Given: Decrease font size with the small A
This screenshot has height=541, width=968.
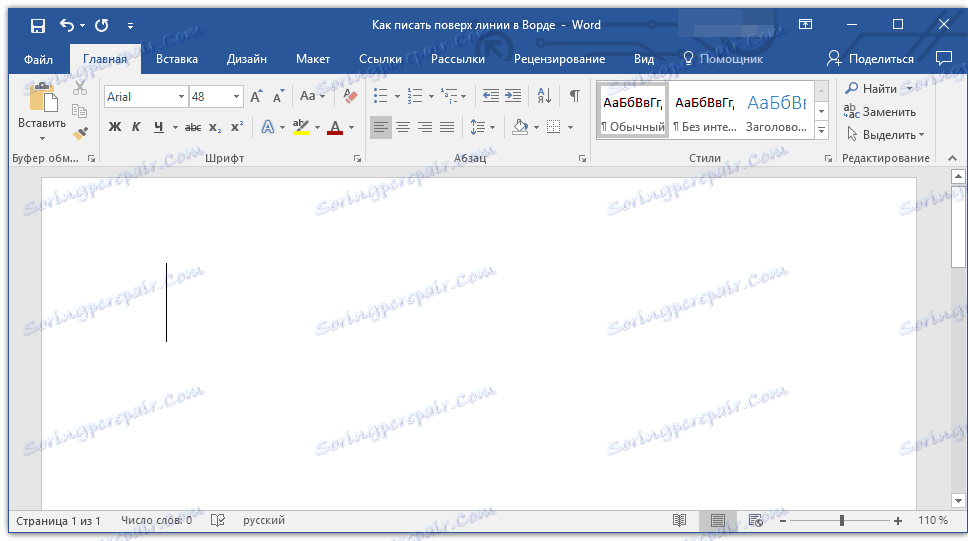Looking at the screenshot, I should pyautogui.click(x=278, y=96).
